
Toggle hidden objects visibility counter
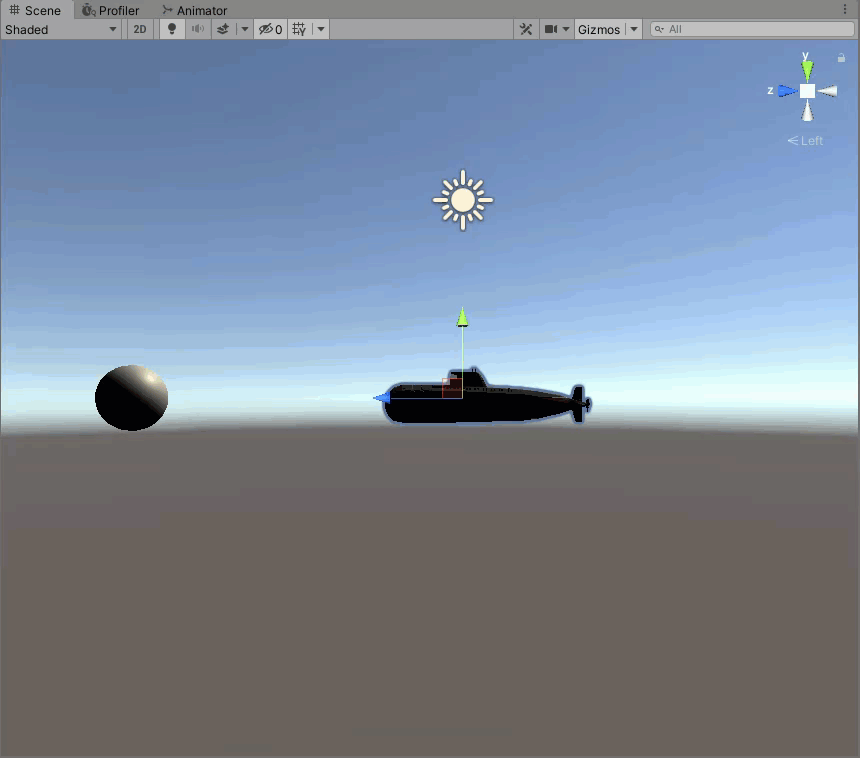pos(270,29)
